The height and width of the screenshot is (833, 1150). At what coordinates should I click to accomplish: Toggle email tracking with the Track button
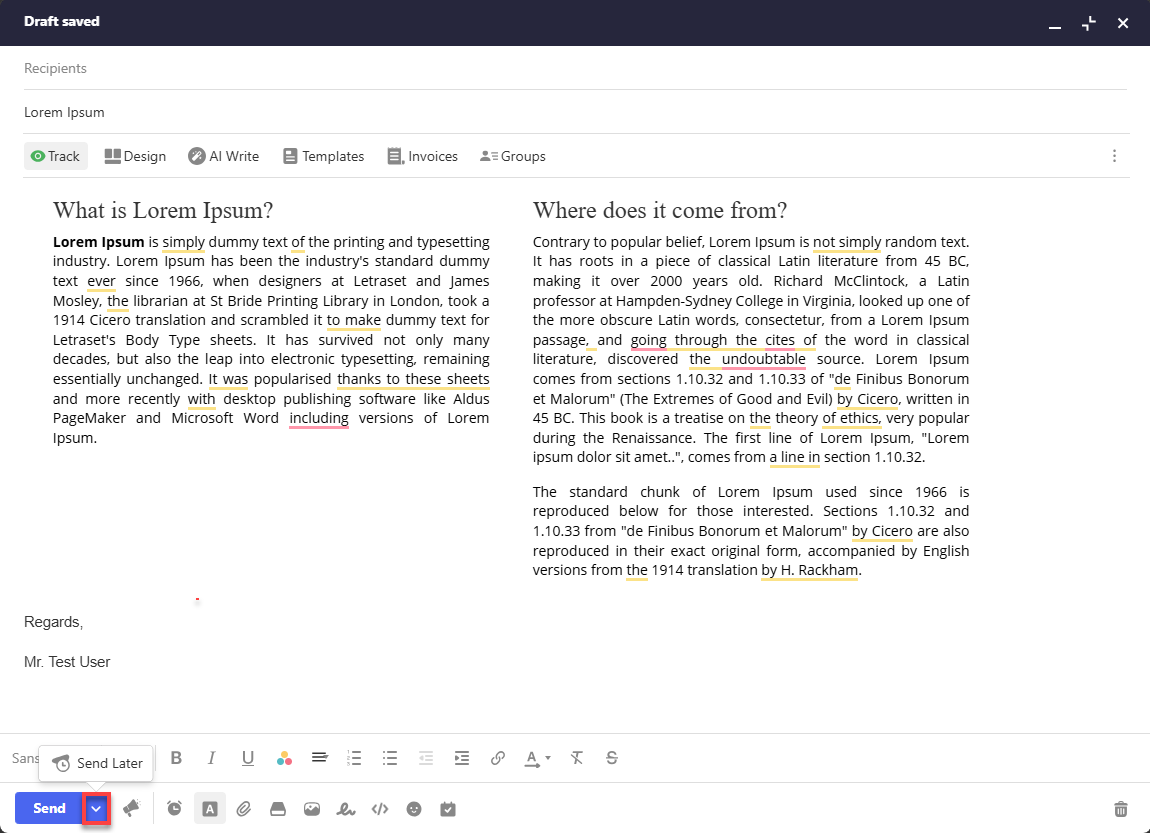point(56,156)
